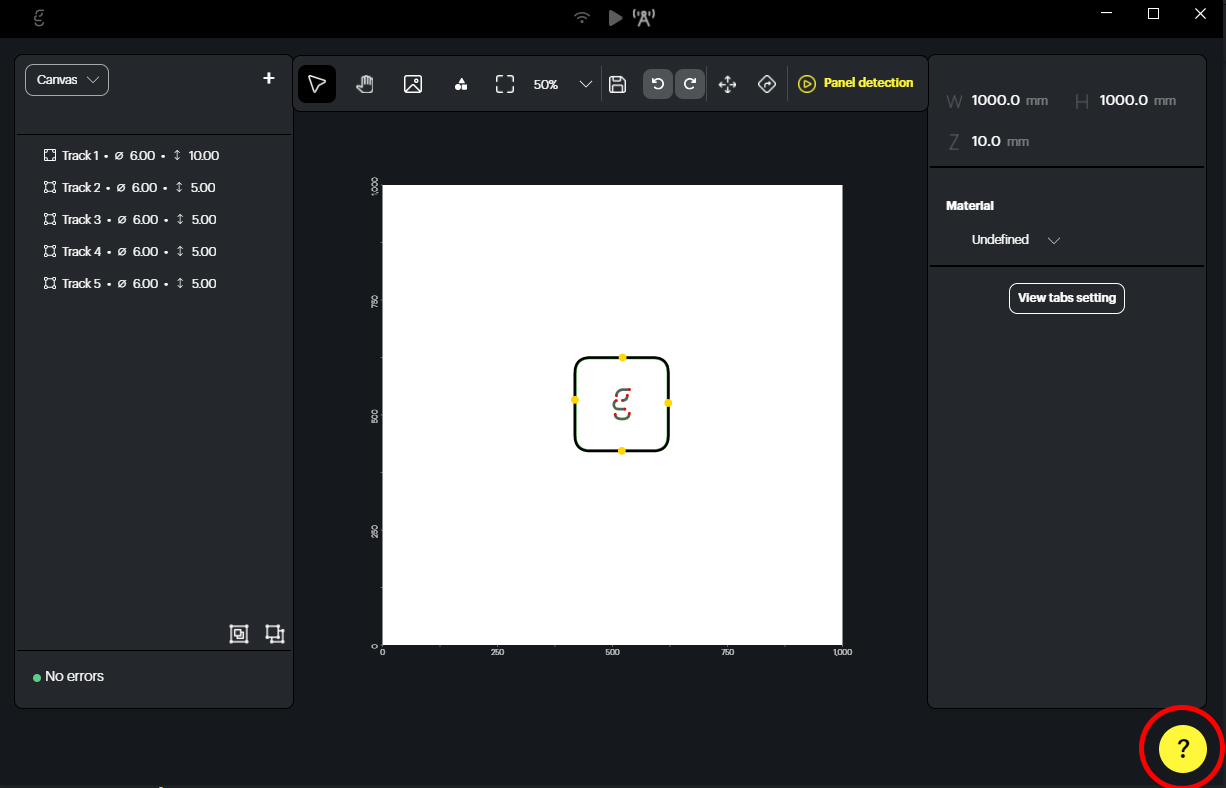Select Track 1 in the list

131,156
